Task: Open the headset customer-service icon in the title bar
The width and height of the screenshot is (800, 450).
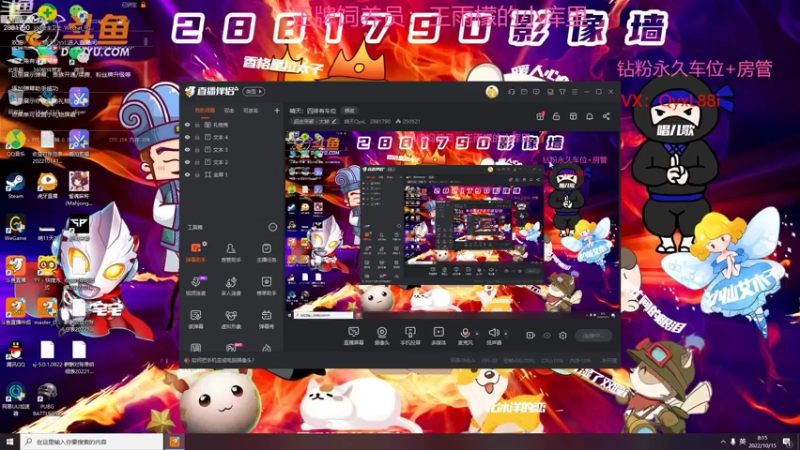Action: pyautogui.click(x=511, y=92)
